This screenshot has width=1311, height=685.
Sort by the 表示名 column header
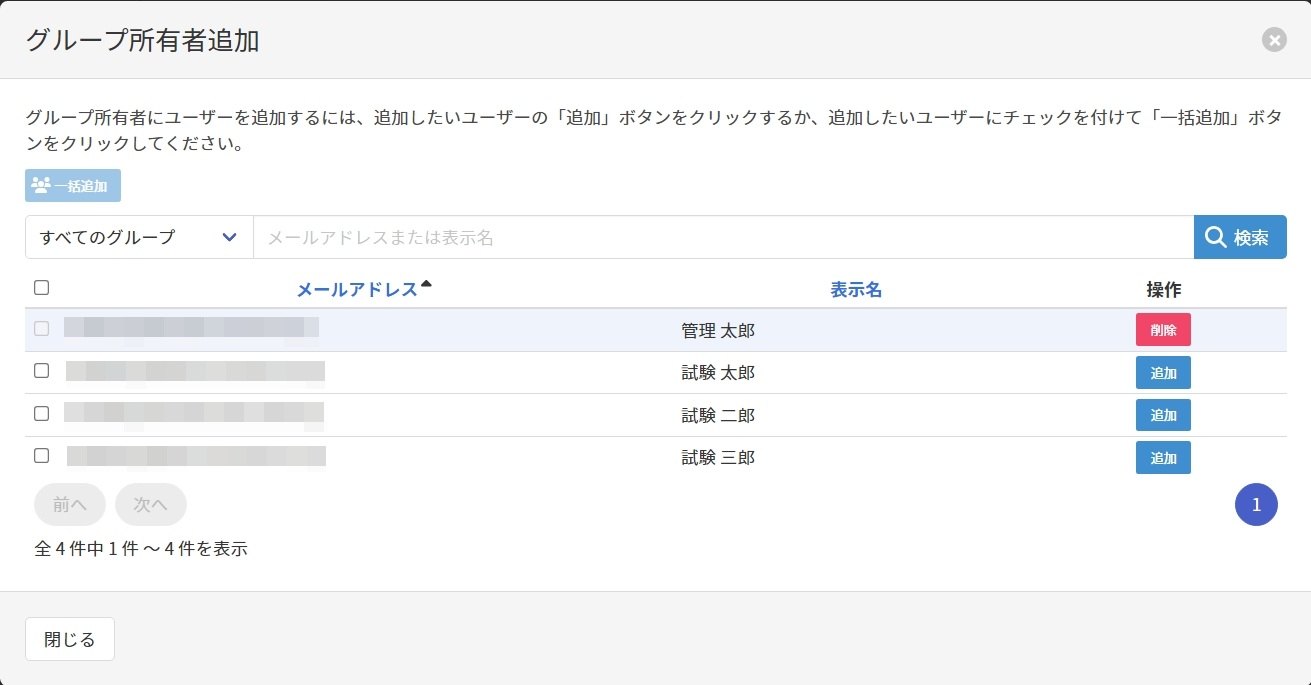[x=855, y=290]
